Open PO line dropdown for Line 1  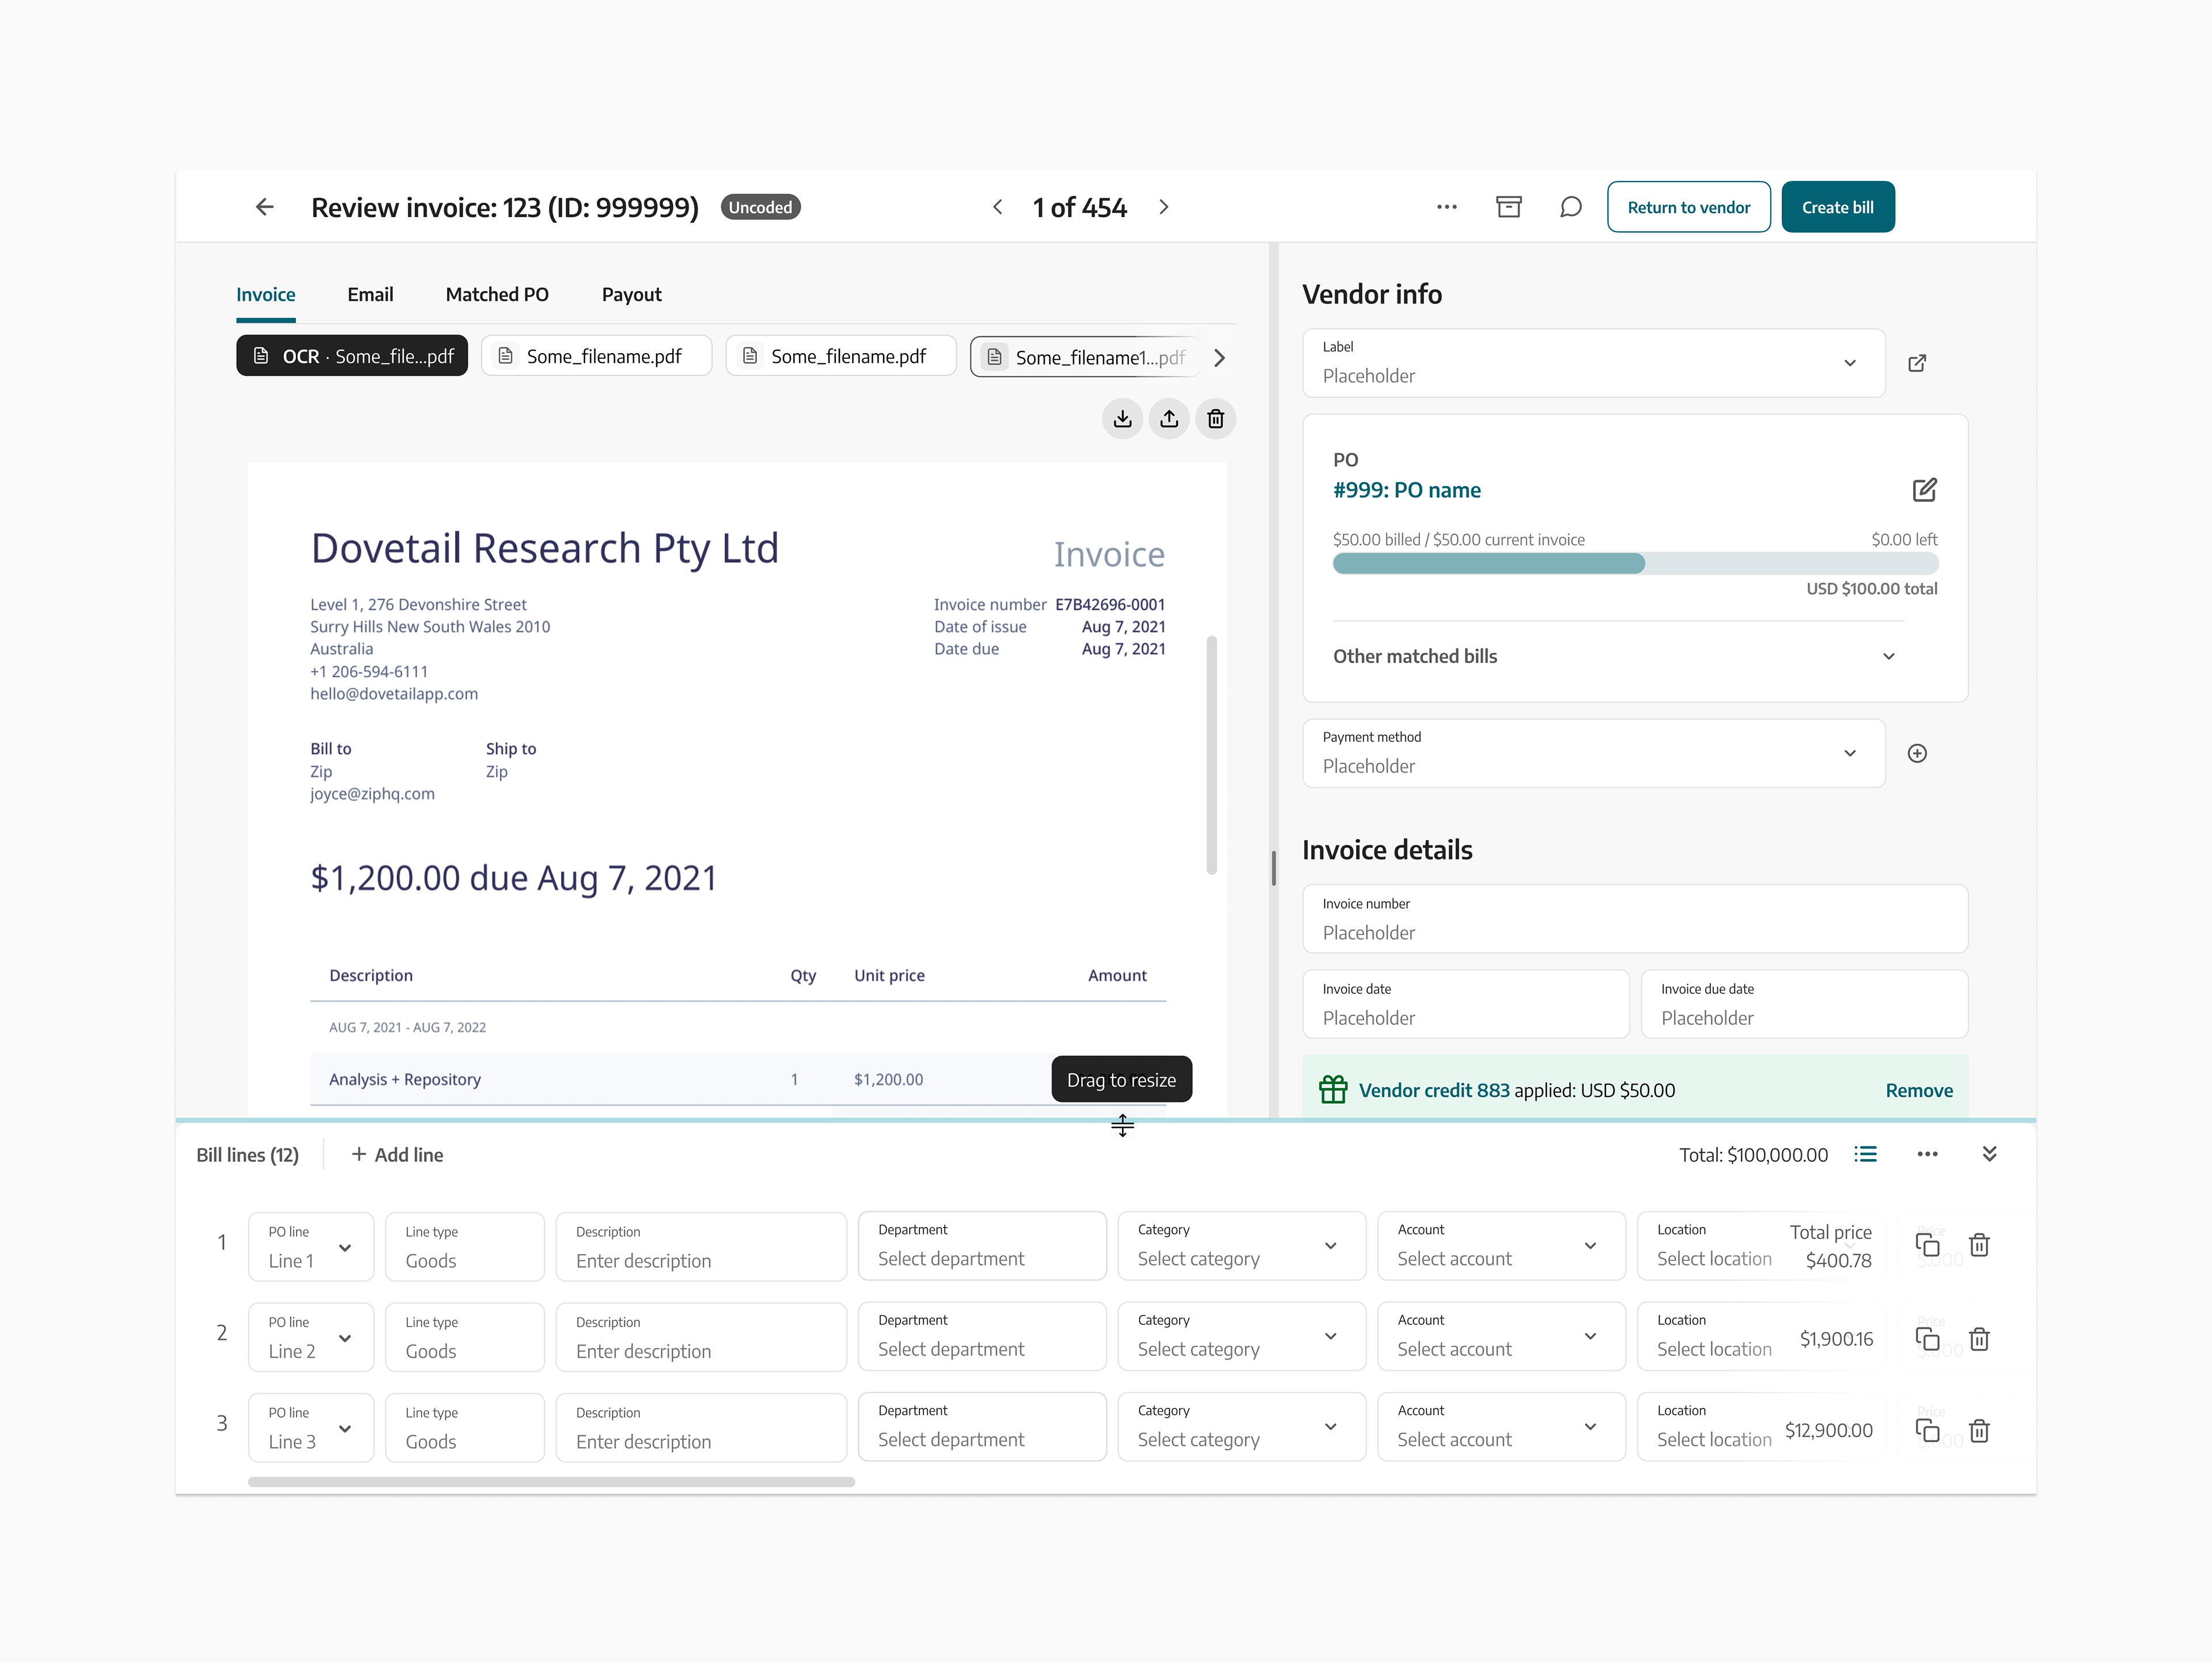(x=311, y=1247)
